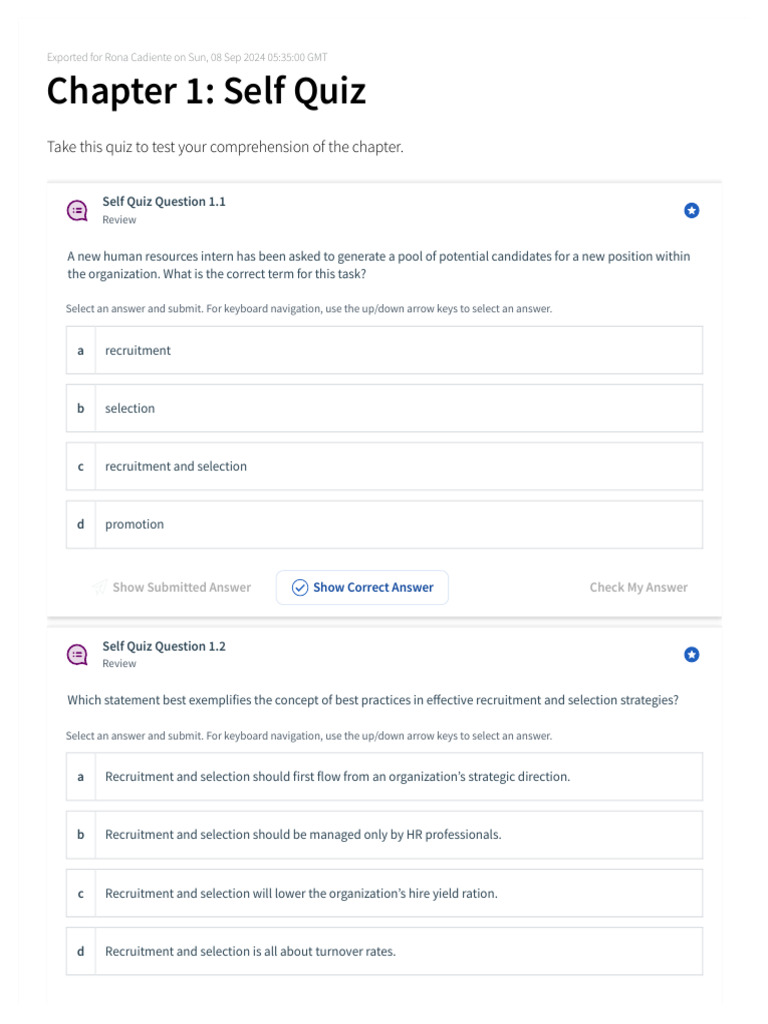Choose answer c "recruitment and selection"

[384, 467]
